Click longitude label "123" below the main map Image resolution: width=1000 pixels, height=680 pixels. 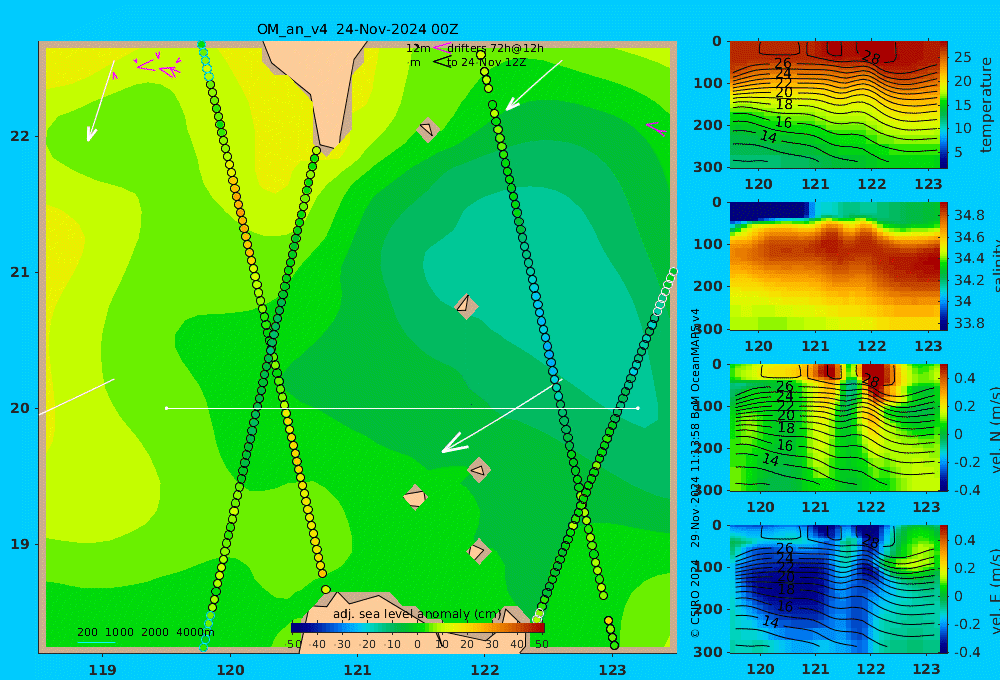point(612,670)
